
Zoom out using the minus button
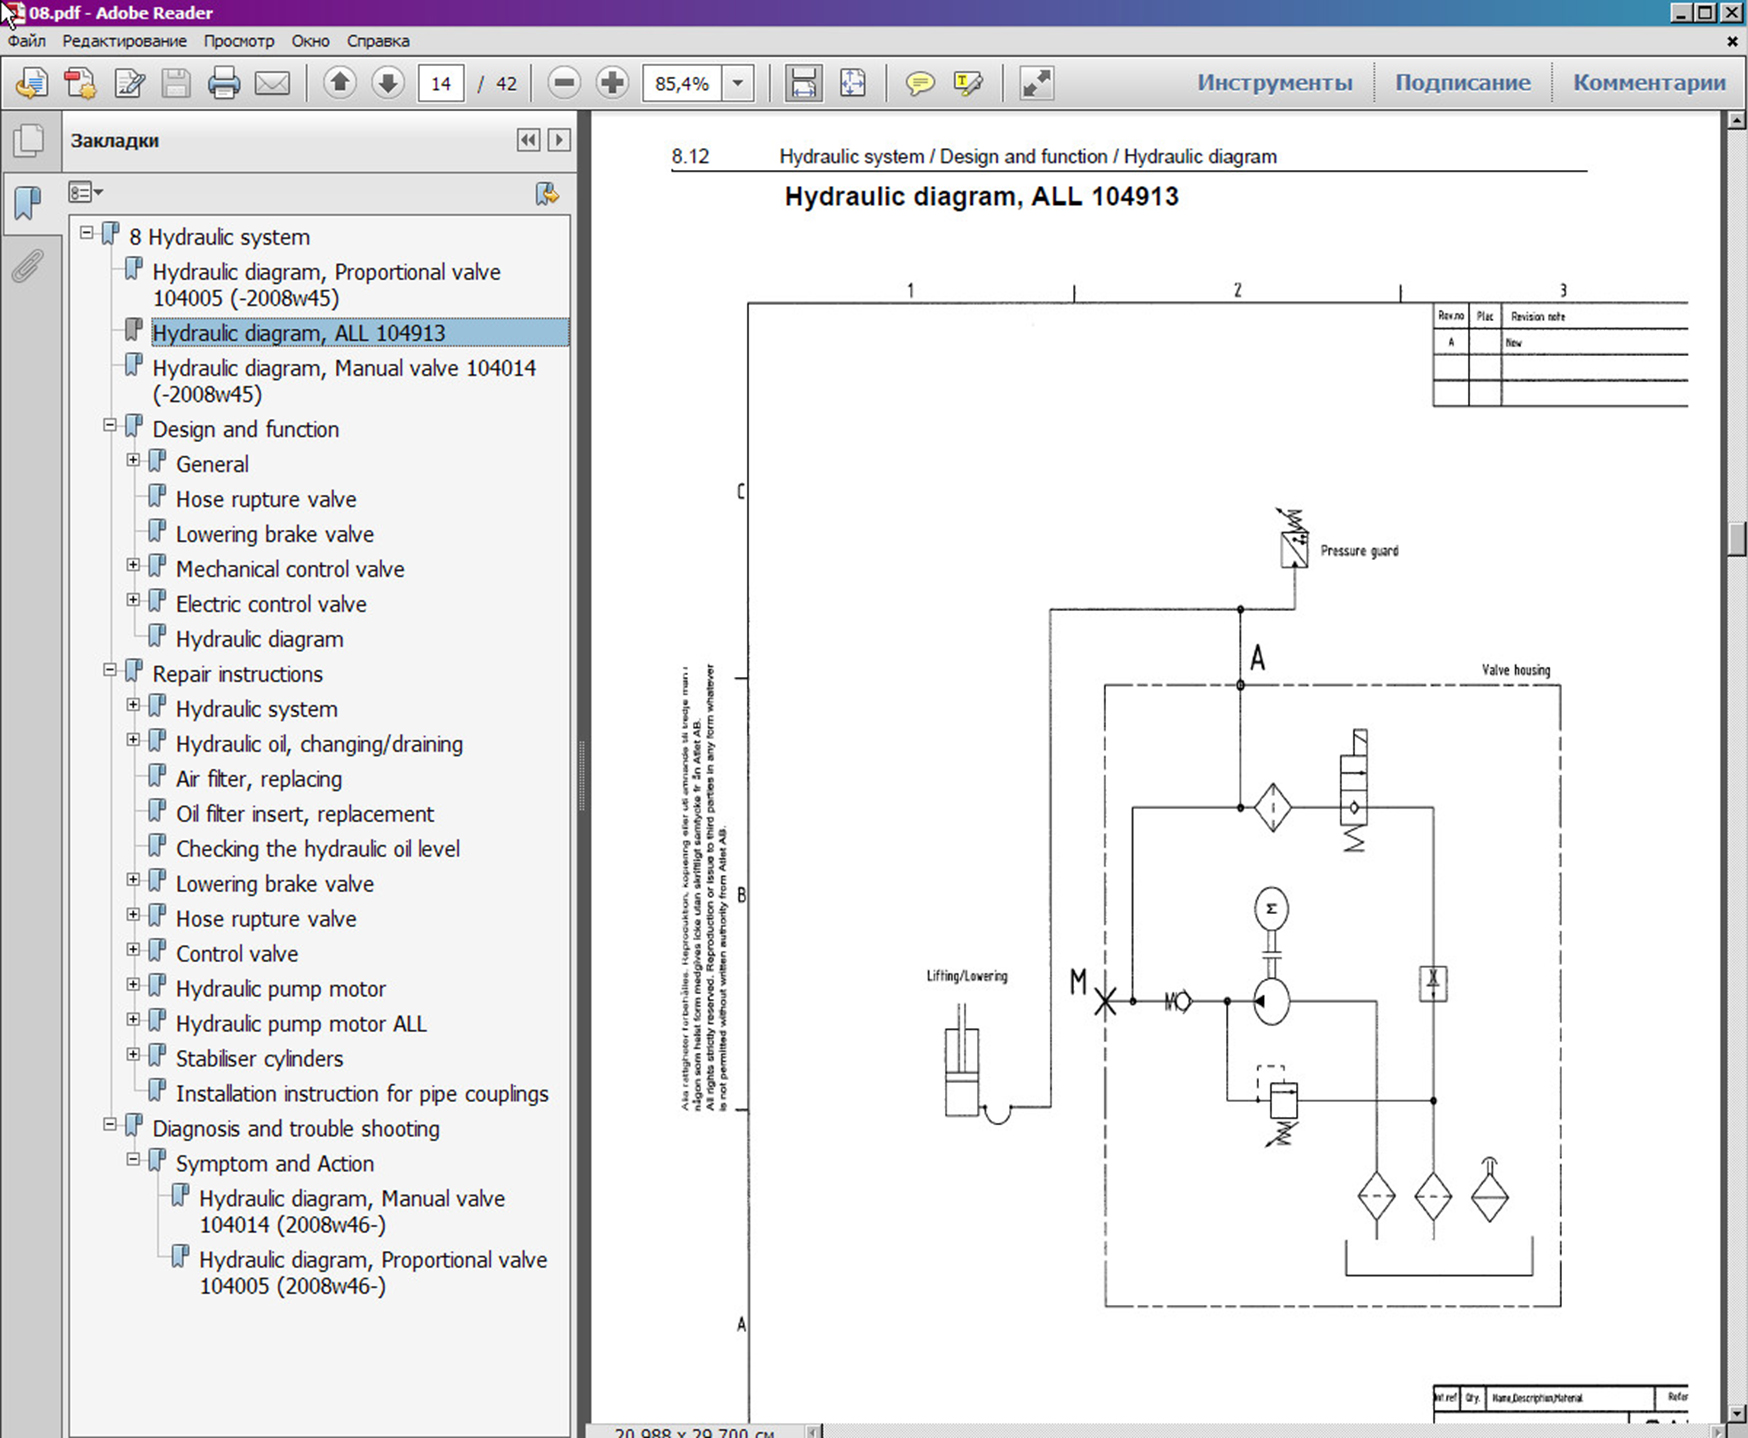tap(564, 83)
